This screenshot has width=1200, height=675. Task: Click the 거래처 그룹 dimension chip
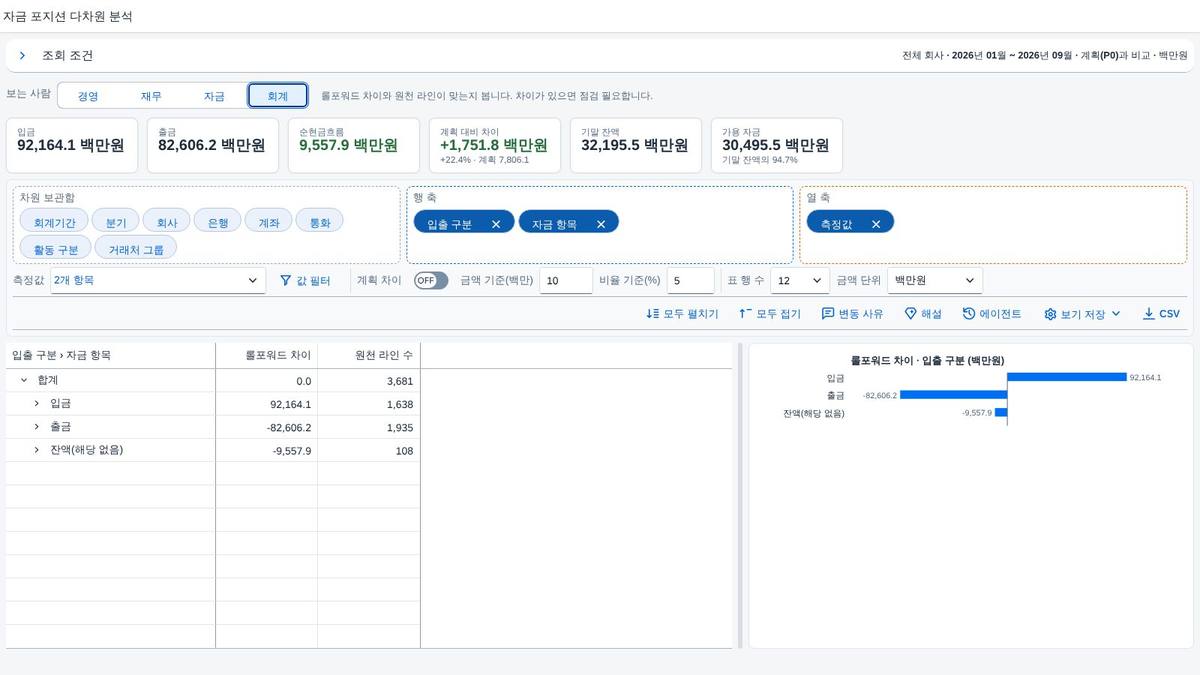coord(137,249)
